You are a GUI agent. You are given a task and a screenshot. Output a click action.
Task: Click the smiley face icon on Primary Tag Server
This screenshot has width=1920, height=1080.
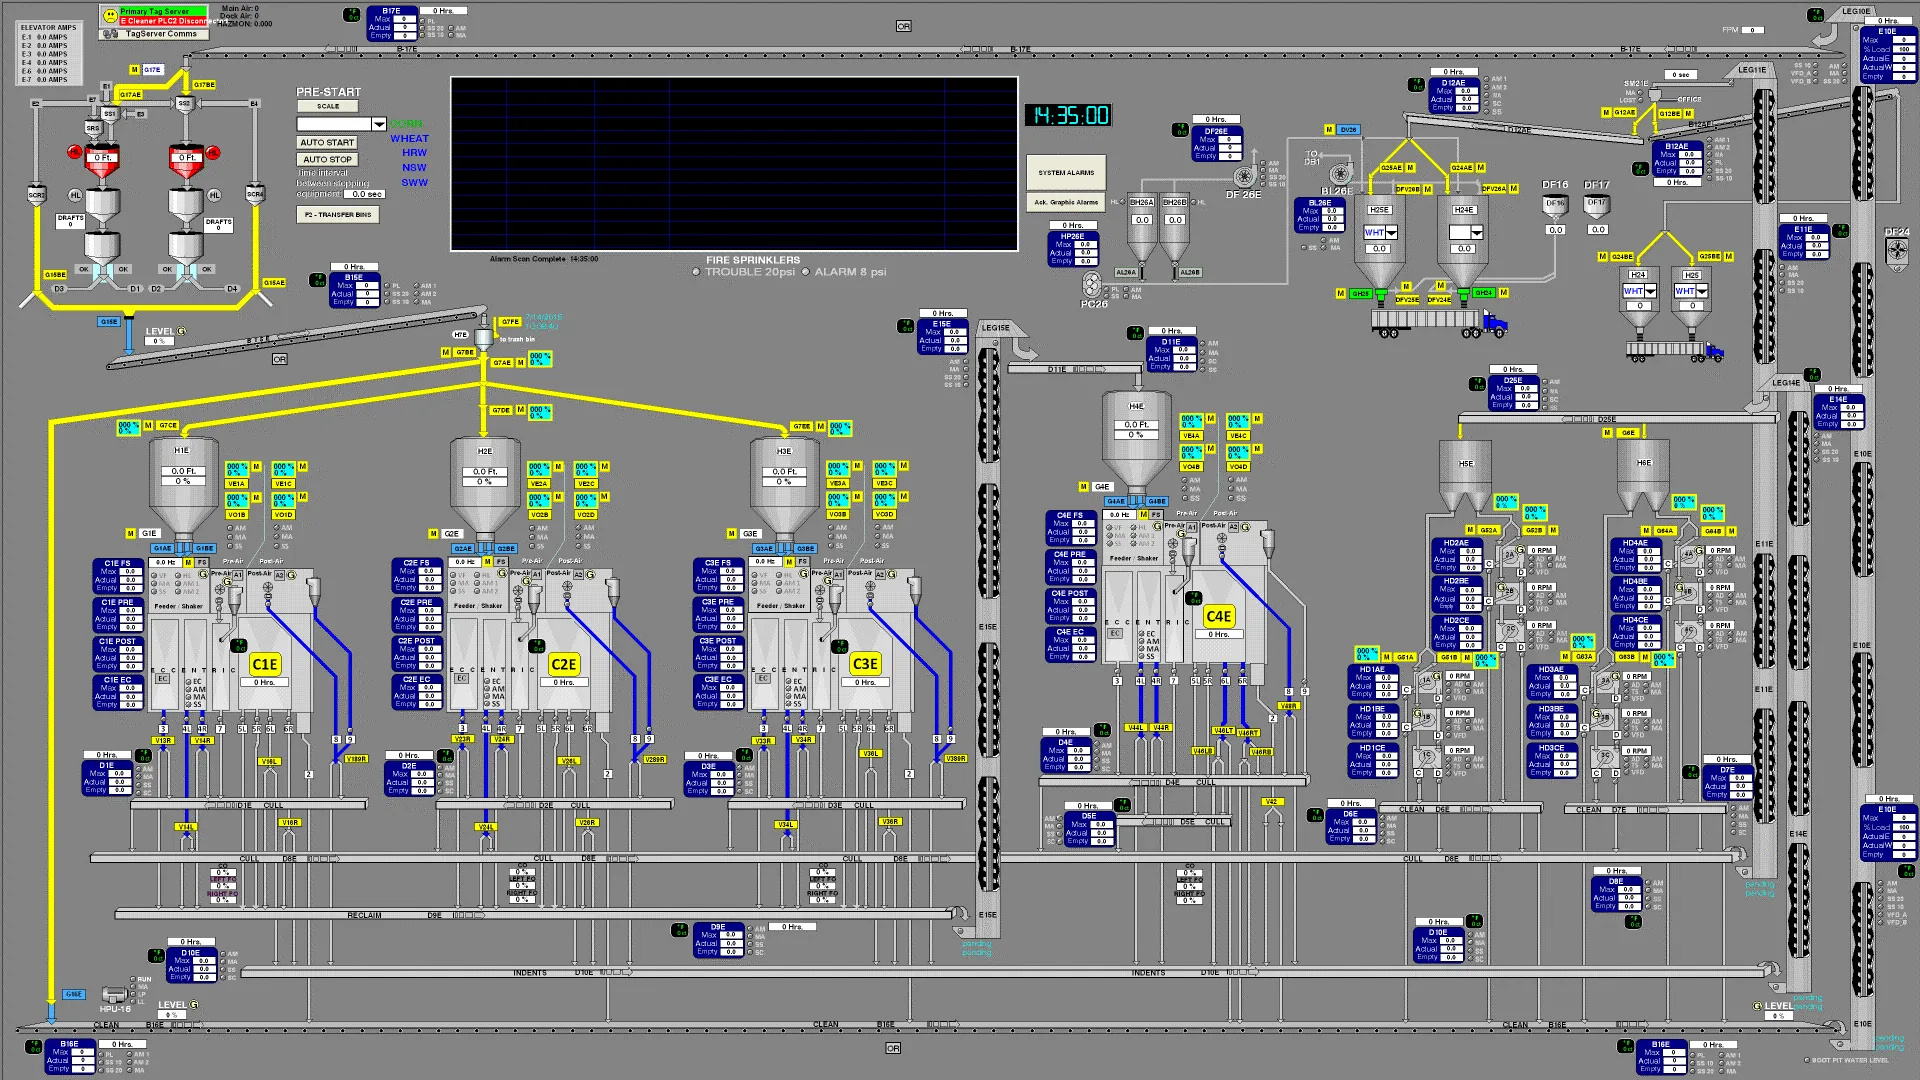coord(110,16)
